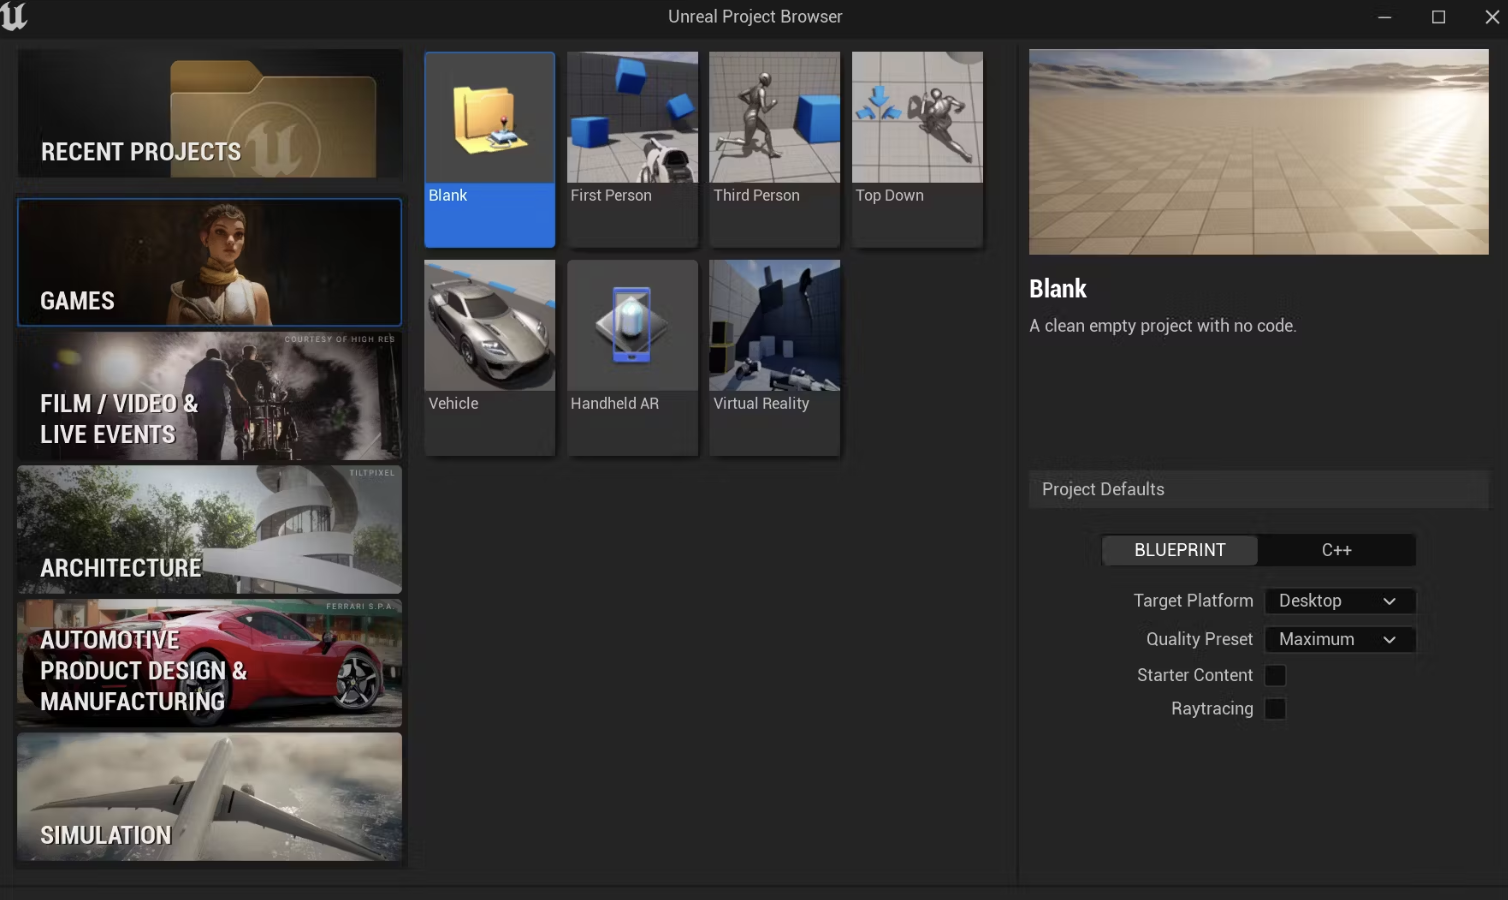Viewport: 1508px width, 900px height.
Task: Expand the Quality Preset dropdown
Action: (1340, 639)
